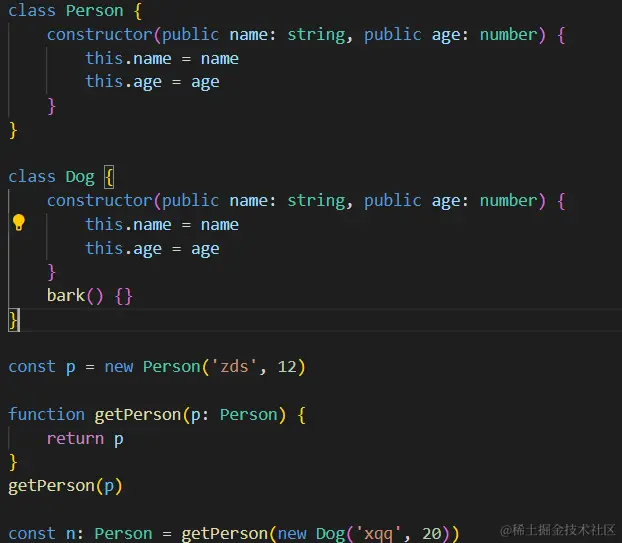This screenshot has width=622, height=543.
Task: Click the string 'xqq' in Dog call
Action: click(x=378, y=534)
